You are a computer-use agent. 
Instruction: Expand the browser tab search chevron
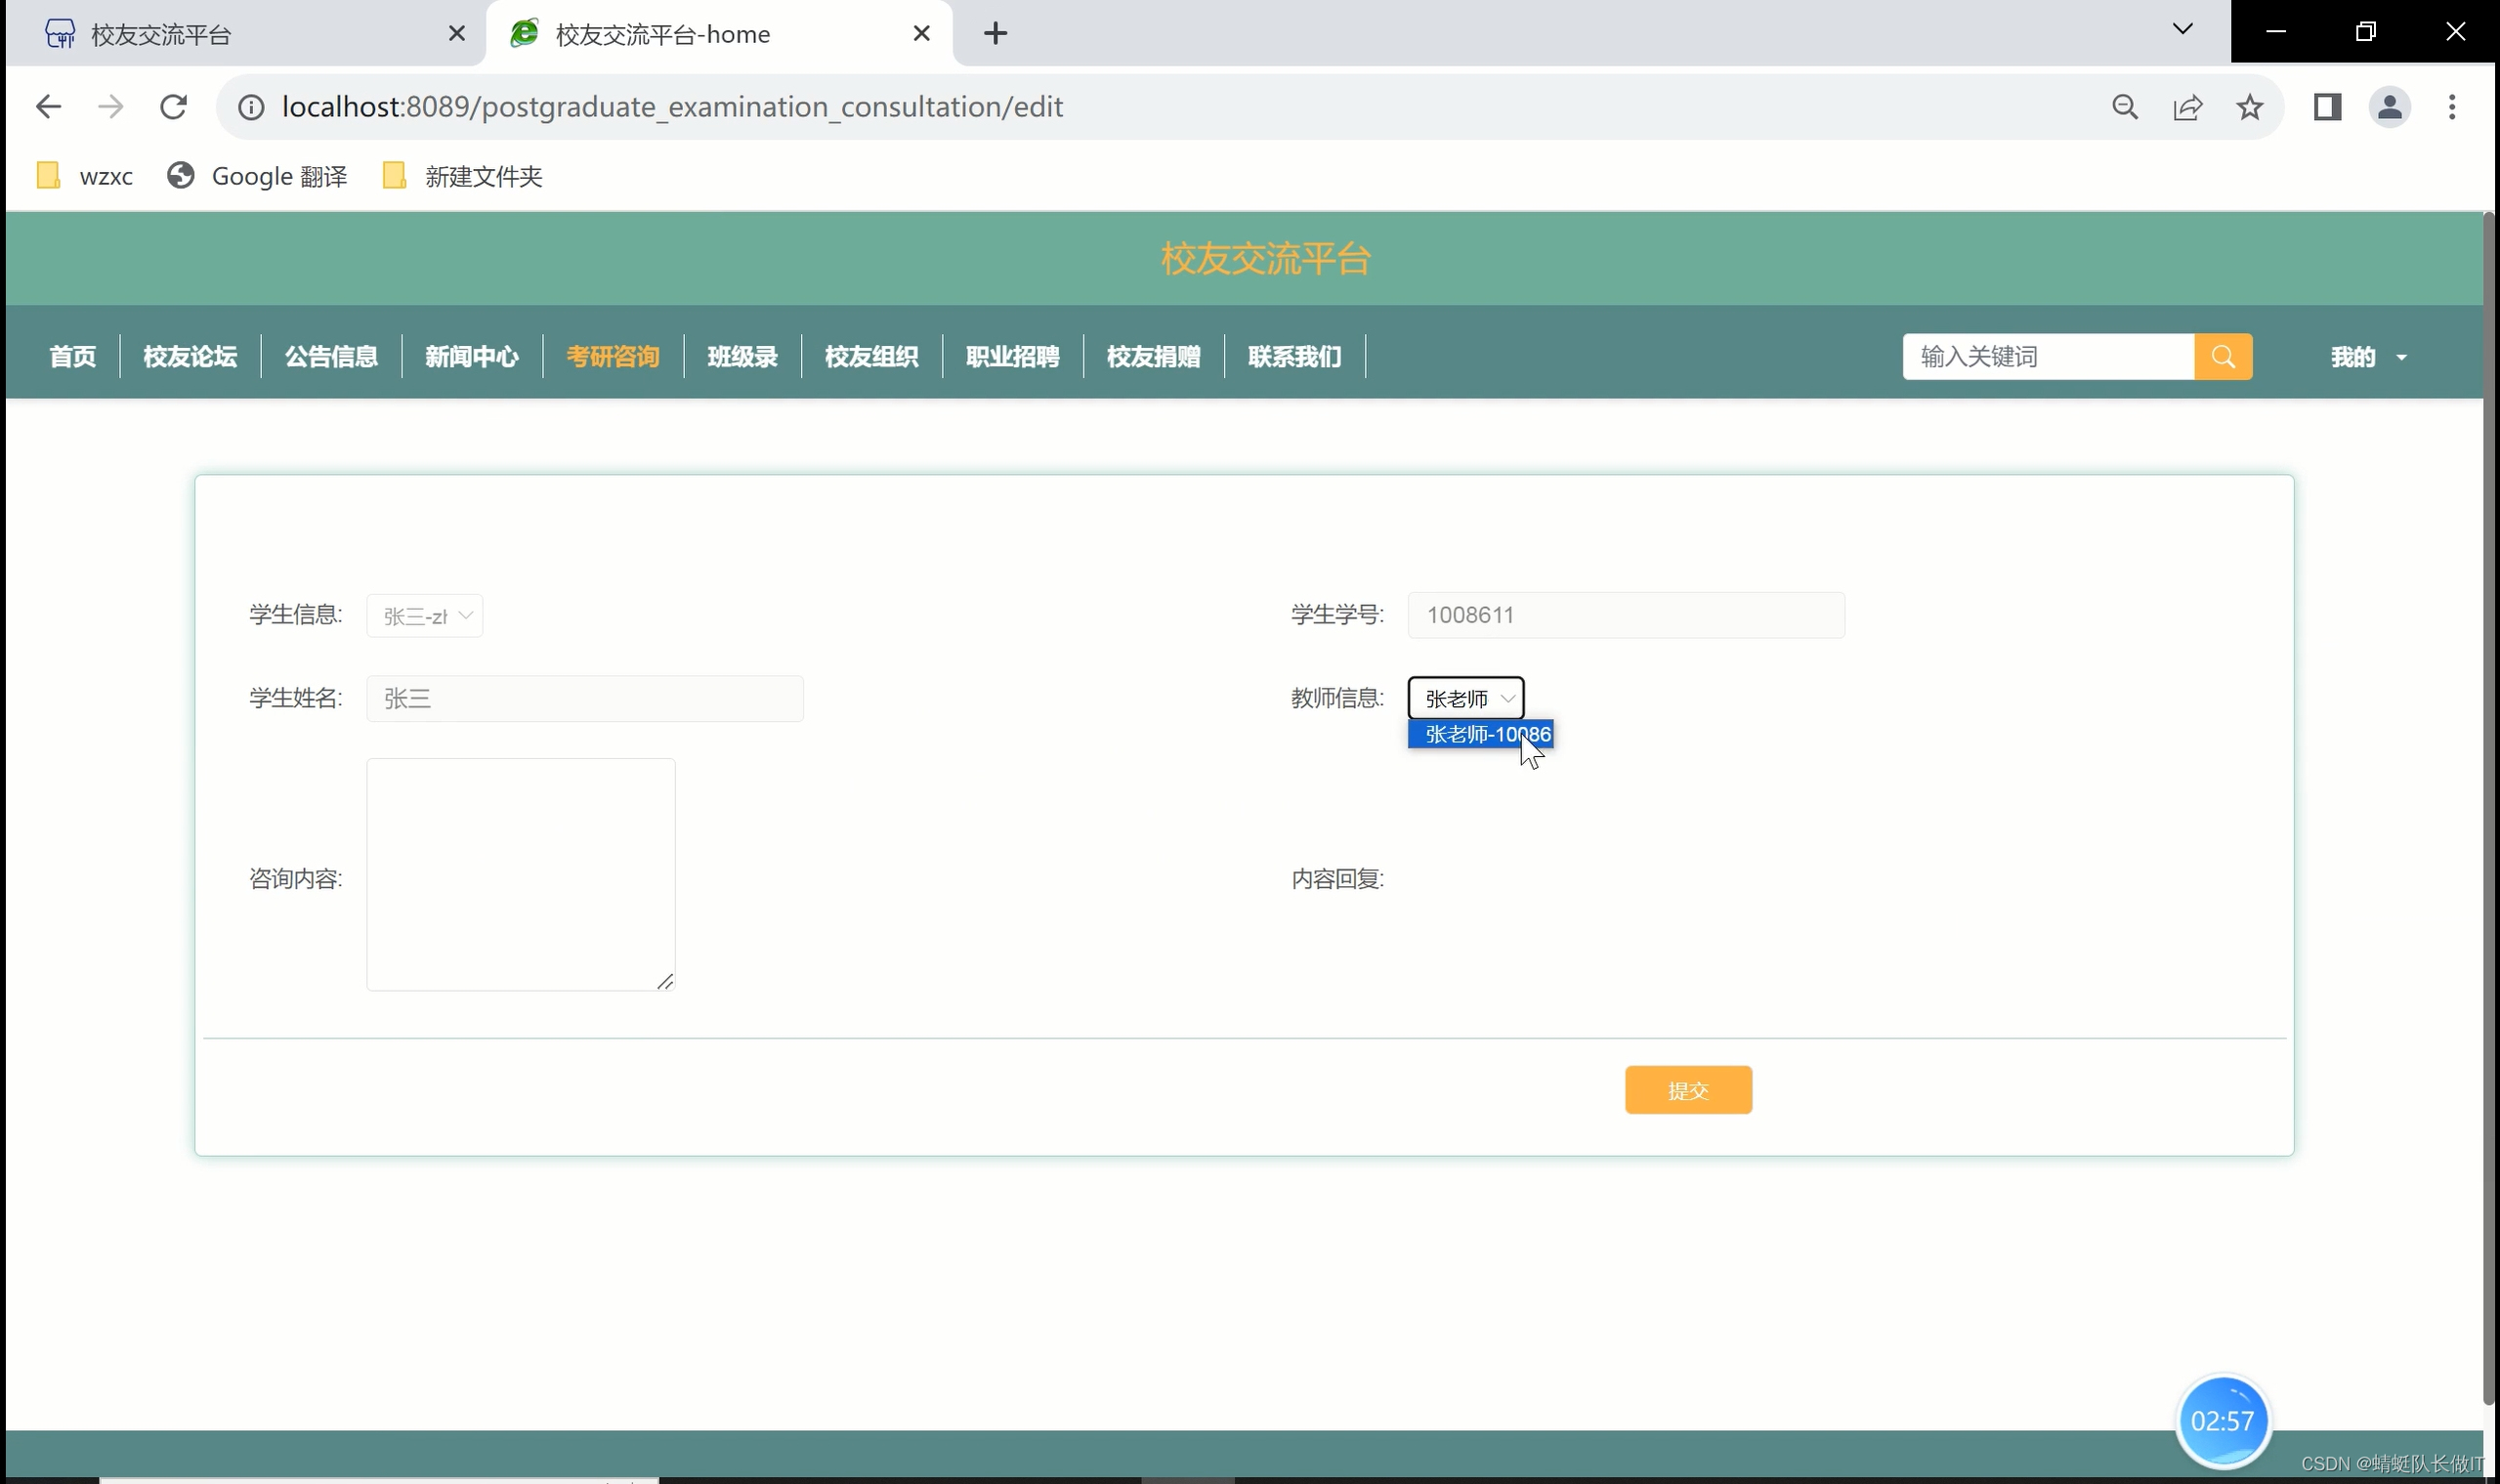pos(2182,30)
